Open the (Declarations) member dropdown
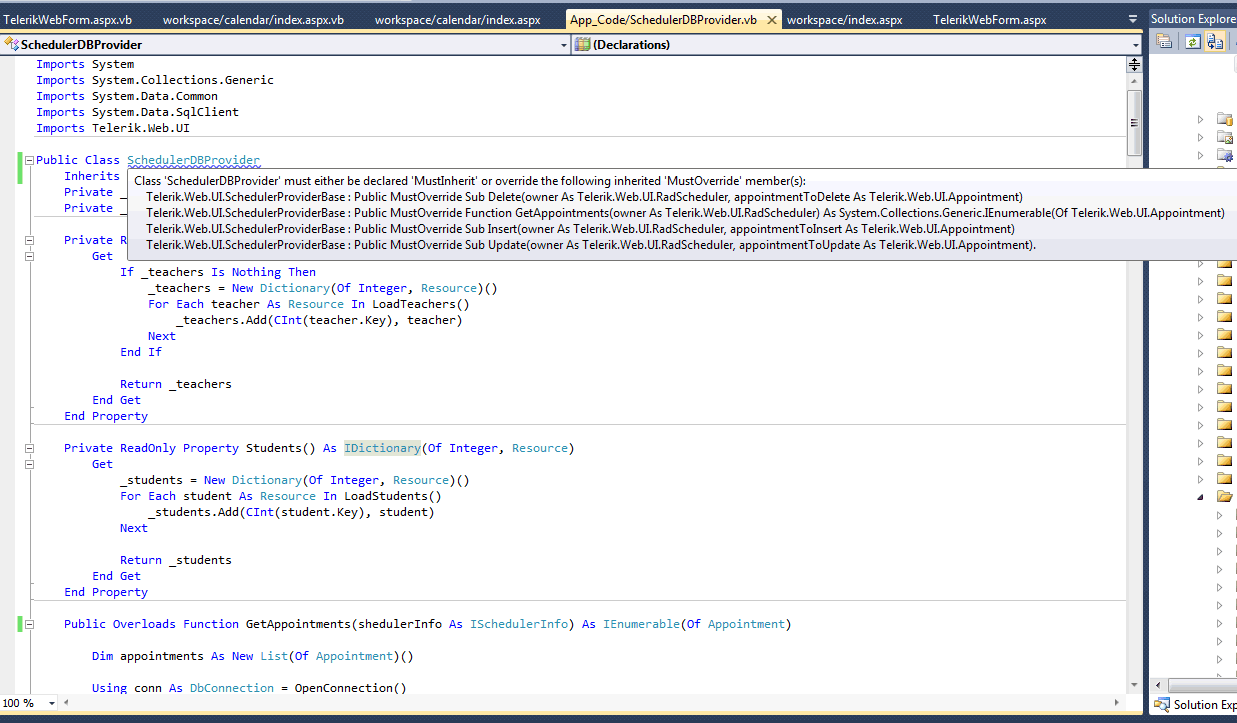This screenshot has height=723, width=1237. point(1136,45)
